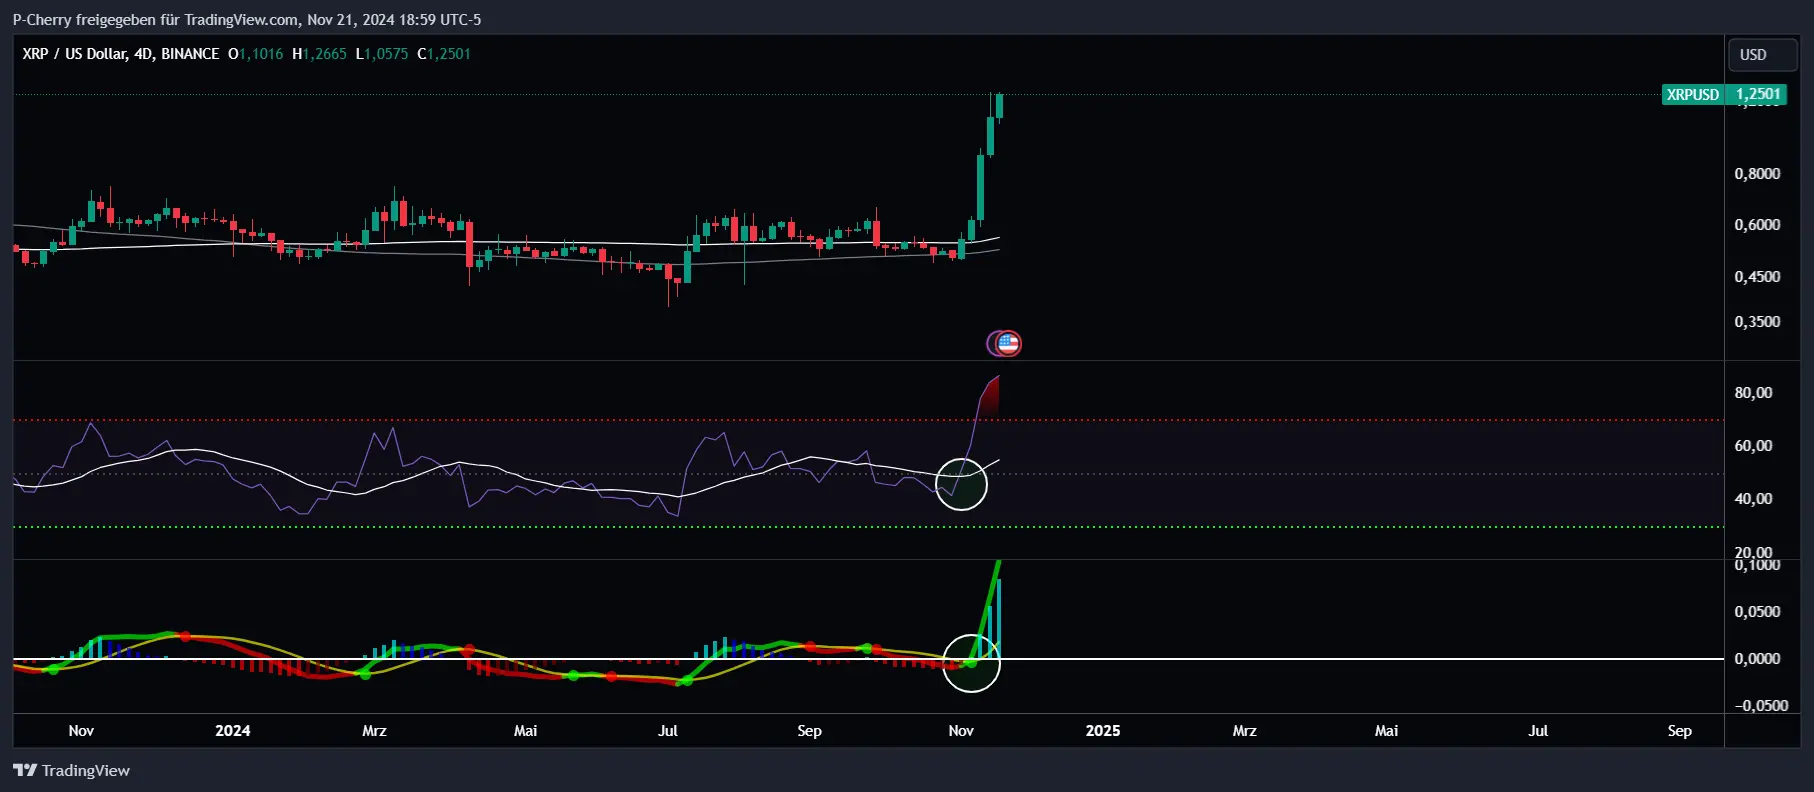Open the USD currency selector
The height and width of the screenshot is (792, 1814).
(1762, 54)
